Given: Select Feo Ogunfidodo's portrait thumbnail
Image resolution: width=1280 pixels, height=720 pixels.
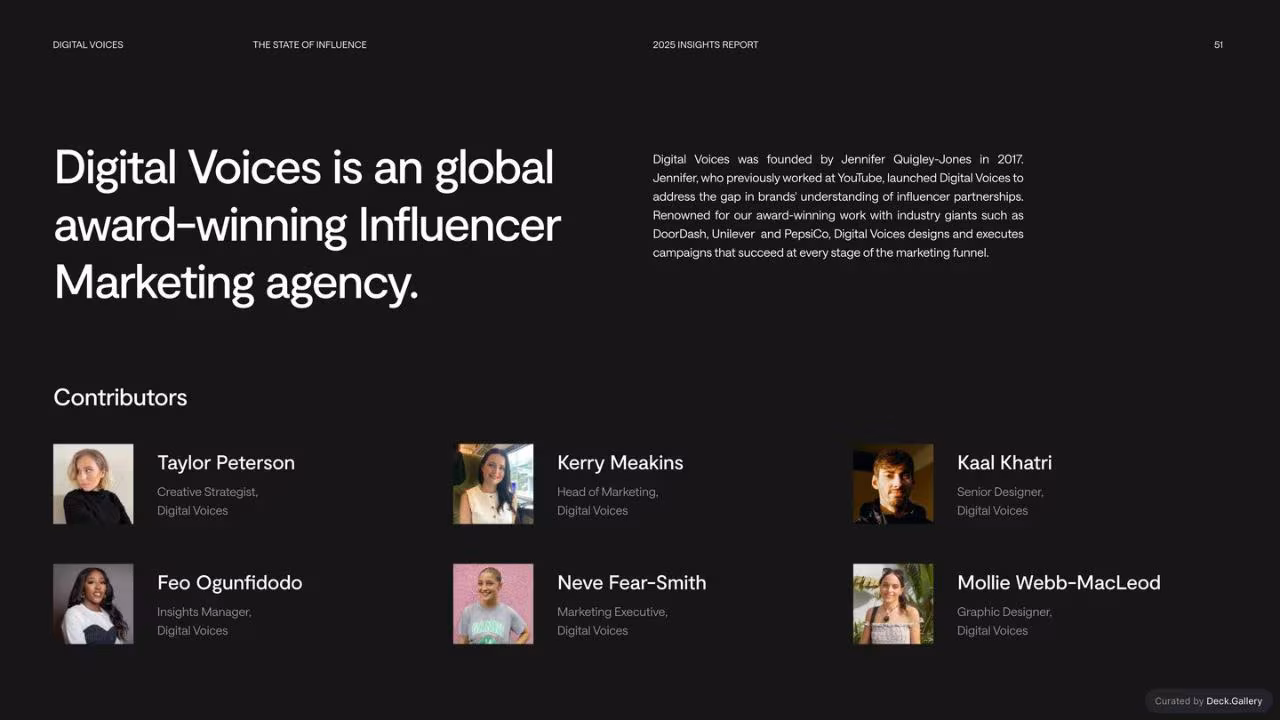Looking at the screenshot, I should point(93,604).
